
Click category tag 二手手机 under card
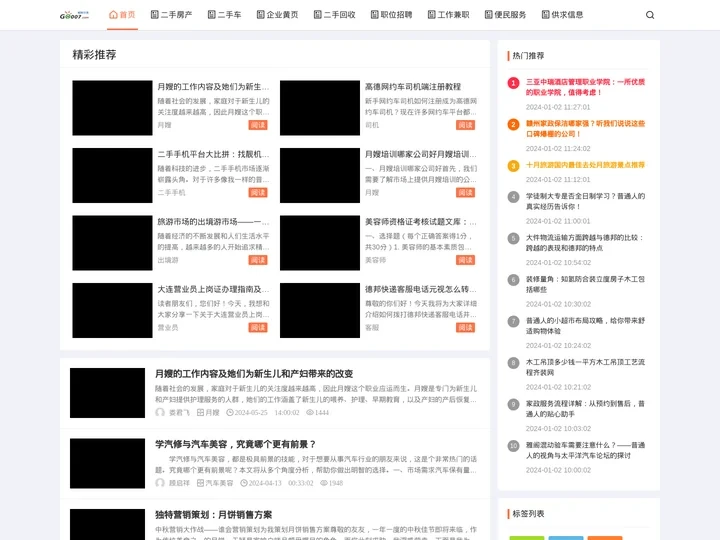coord(171,192)
